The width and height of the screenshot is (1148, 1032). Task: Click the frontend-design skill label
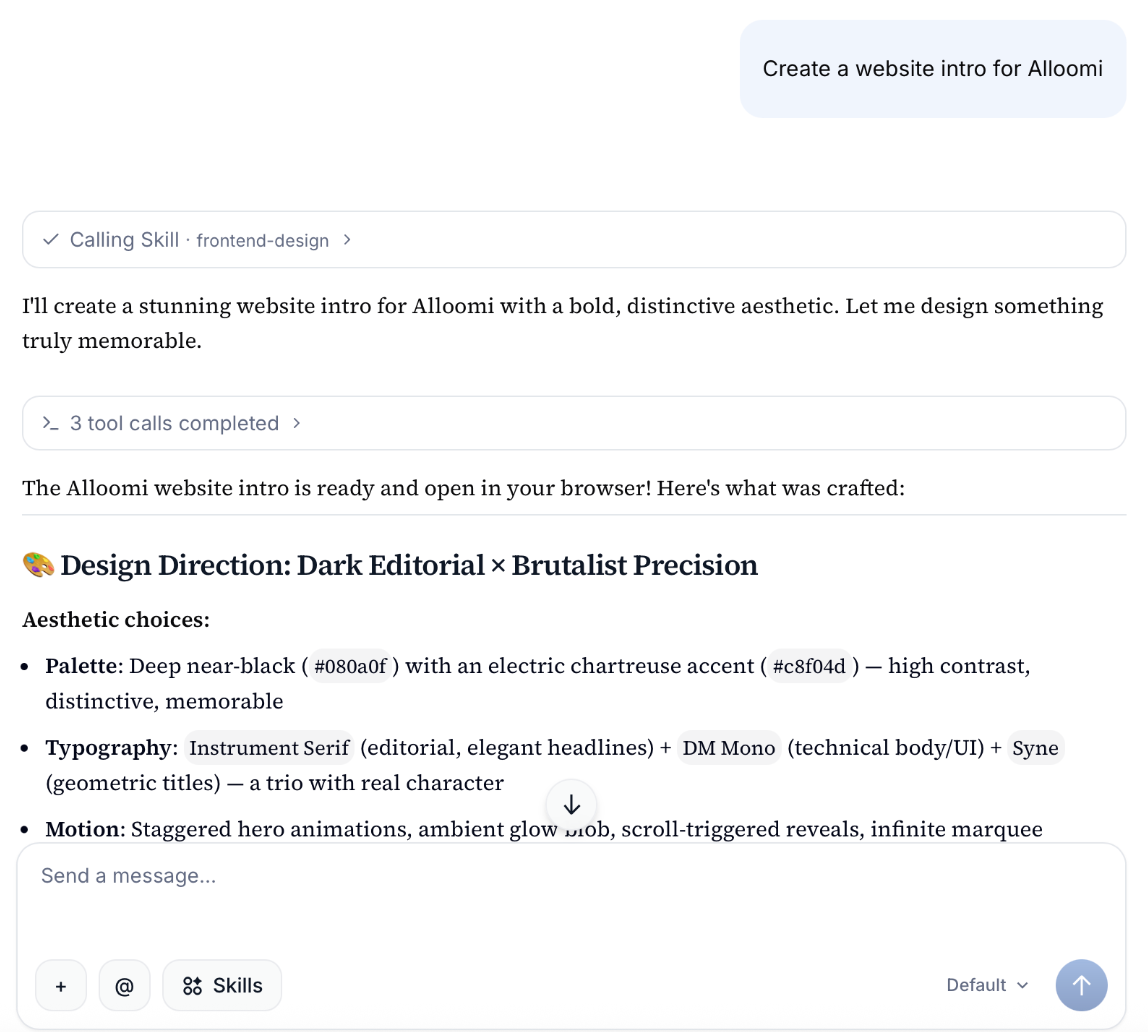click(x=262, y=241)
